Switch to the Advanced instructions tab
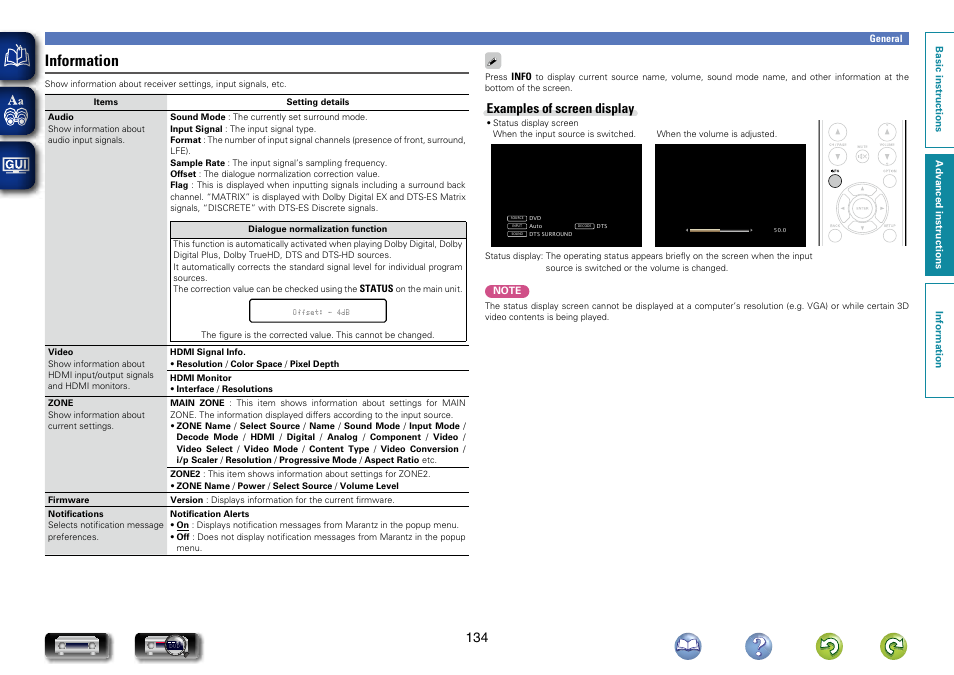 939,214
